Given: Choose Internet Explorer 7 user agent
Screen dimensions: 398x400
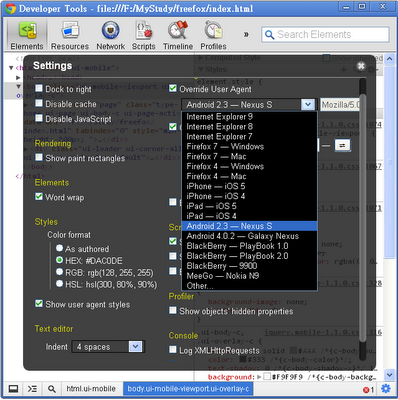Looking at the screenshot, I should click(249, 137).
